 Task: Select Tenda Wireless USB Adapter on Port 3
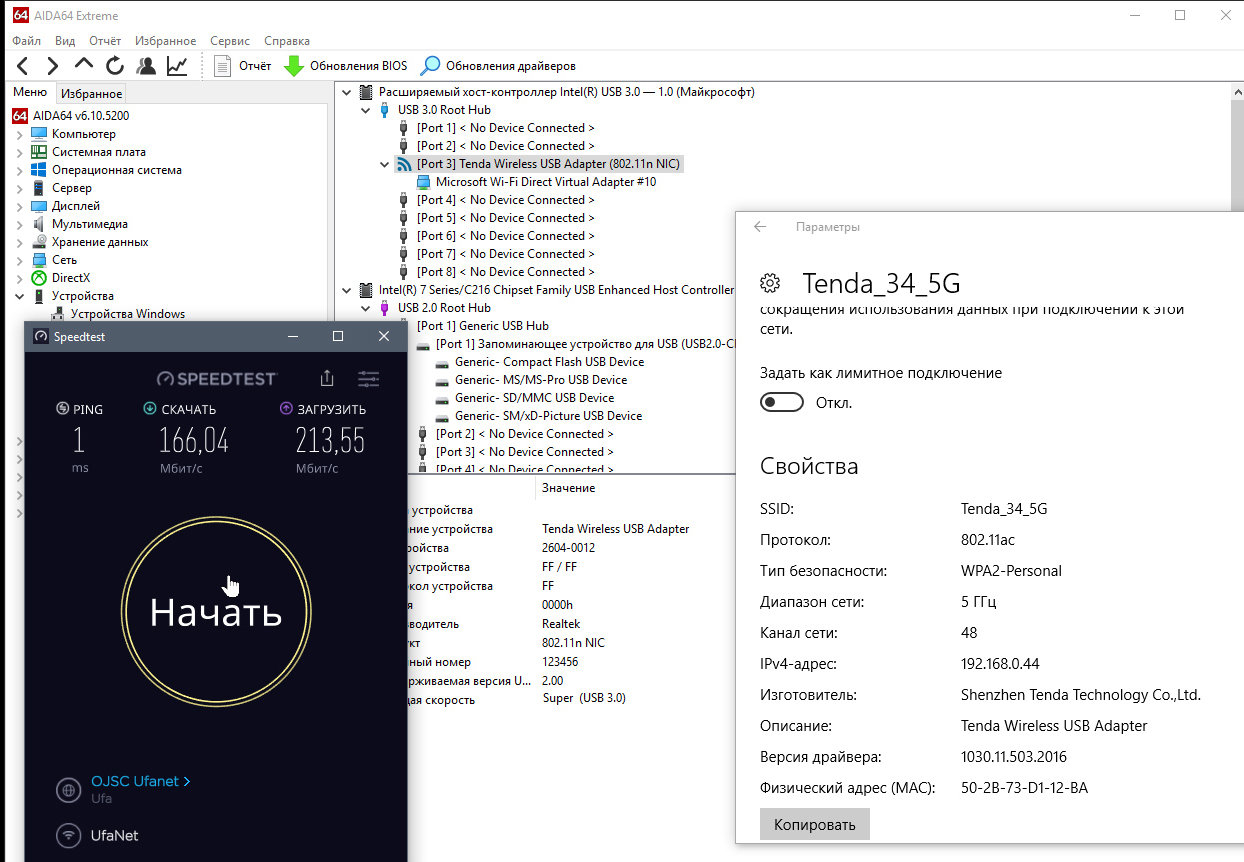click(x=549, y=164)
